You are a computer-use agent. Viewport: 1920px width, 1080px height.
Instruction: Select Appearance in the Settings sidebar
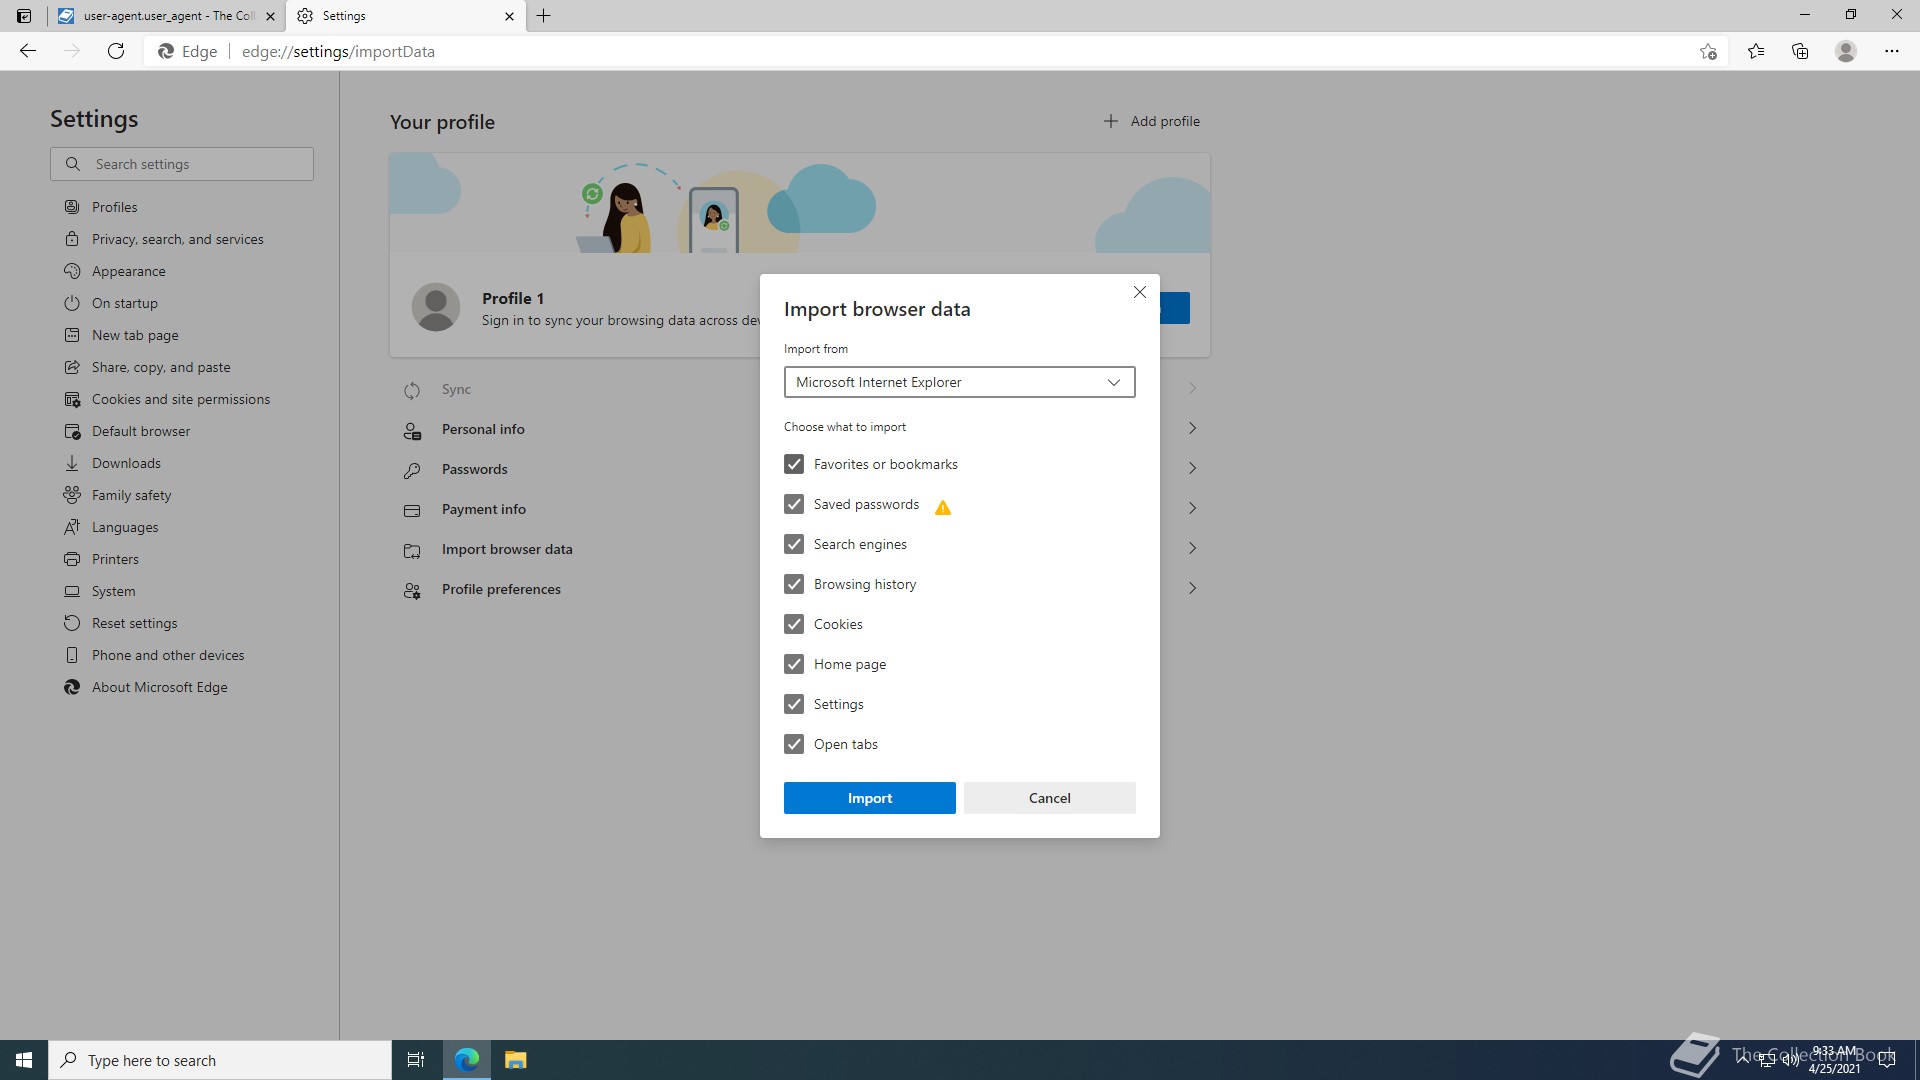tap(128, 271)
